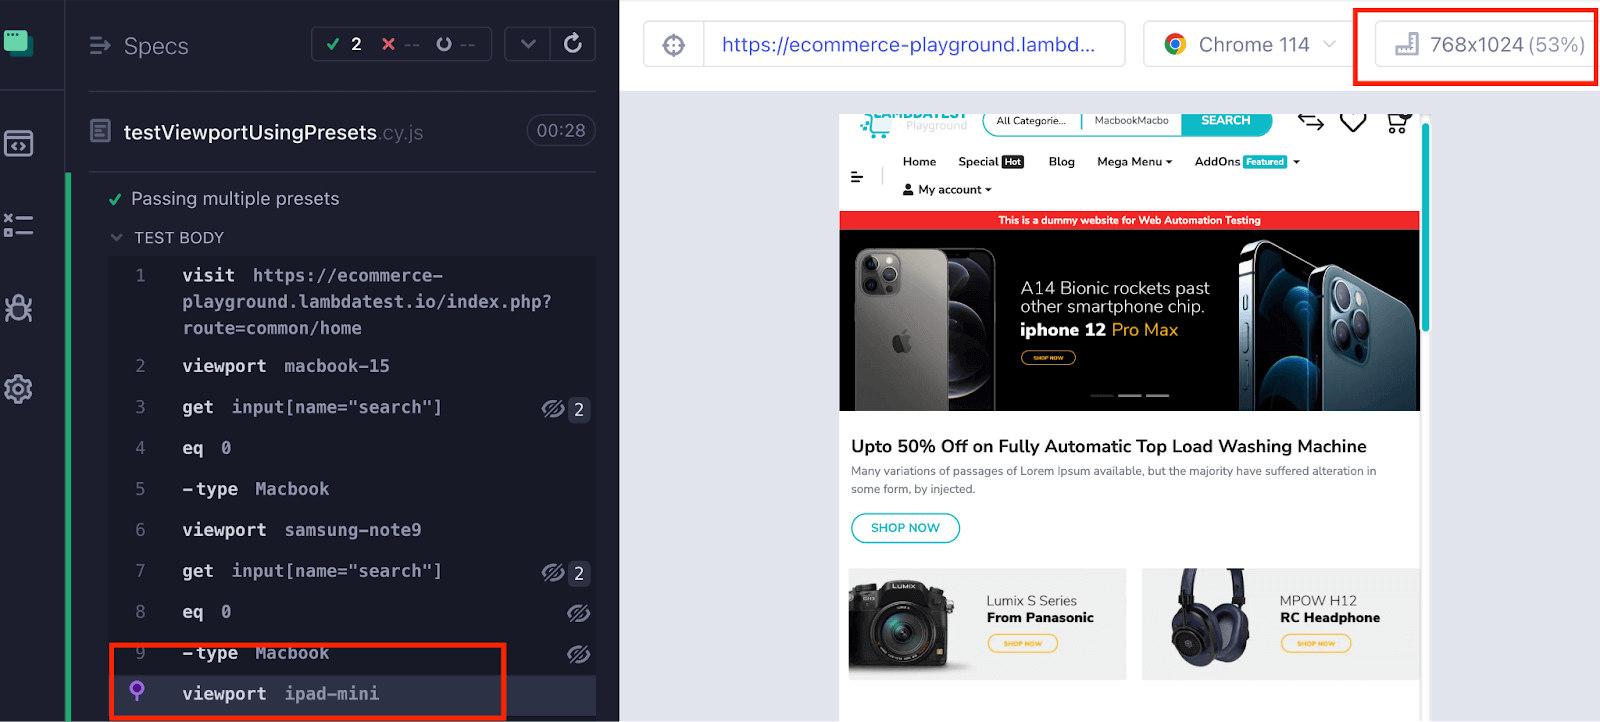Select the type Macbook command on row 5

tap(352, 489)
